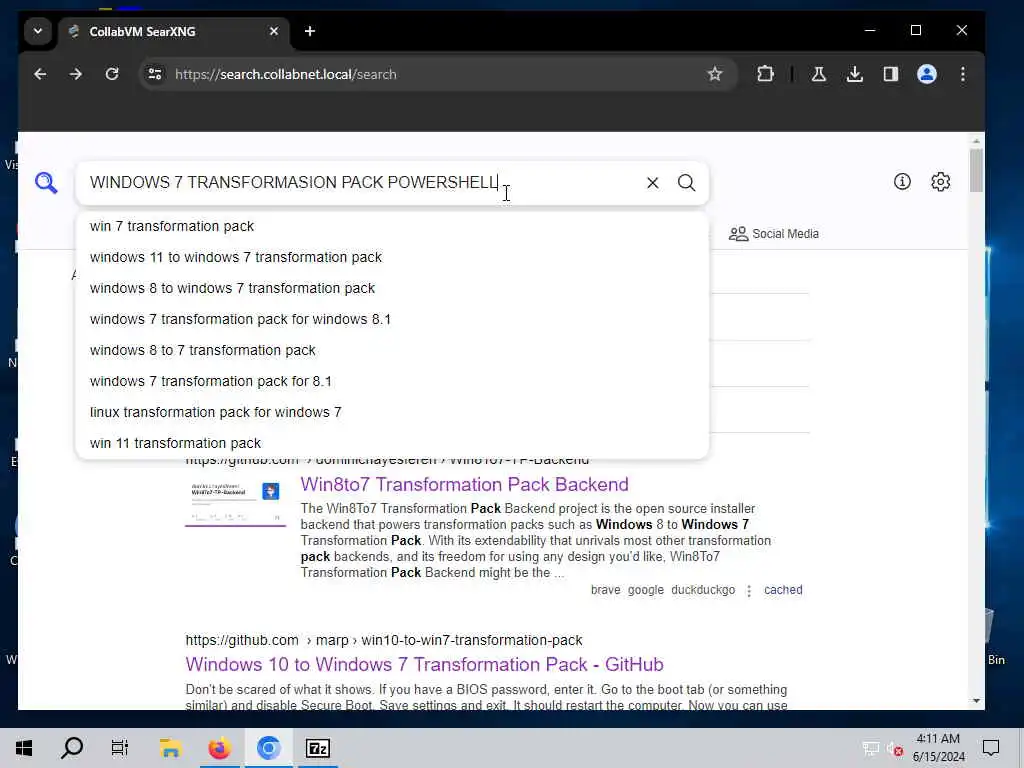Switch to the Social Media category tab

pos(774,234)
